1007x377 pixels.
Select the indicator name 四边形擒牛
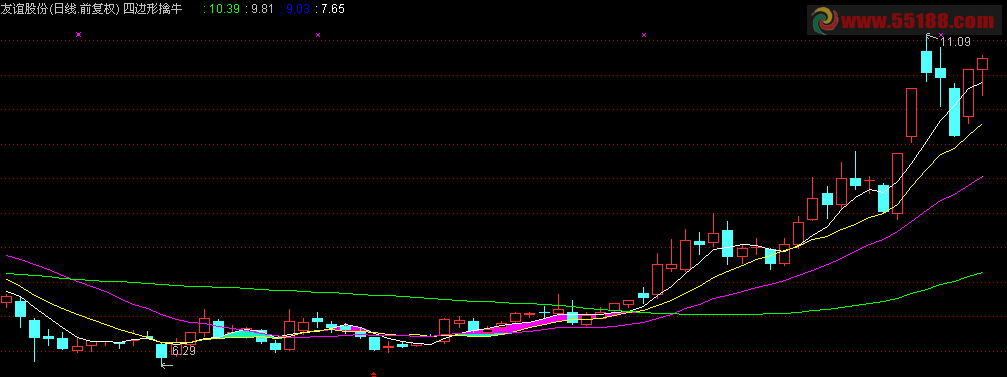click(x=153, y=9)
